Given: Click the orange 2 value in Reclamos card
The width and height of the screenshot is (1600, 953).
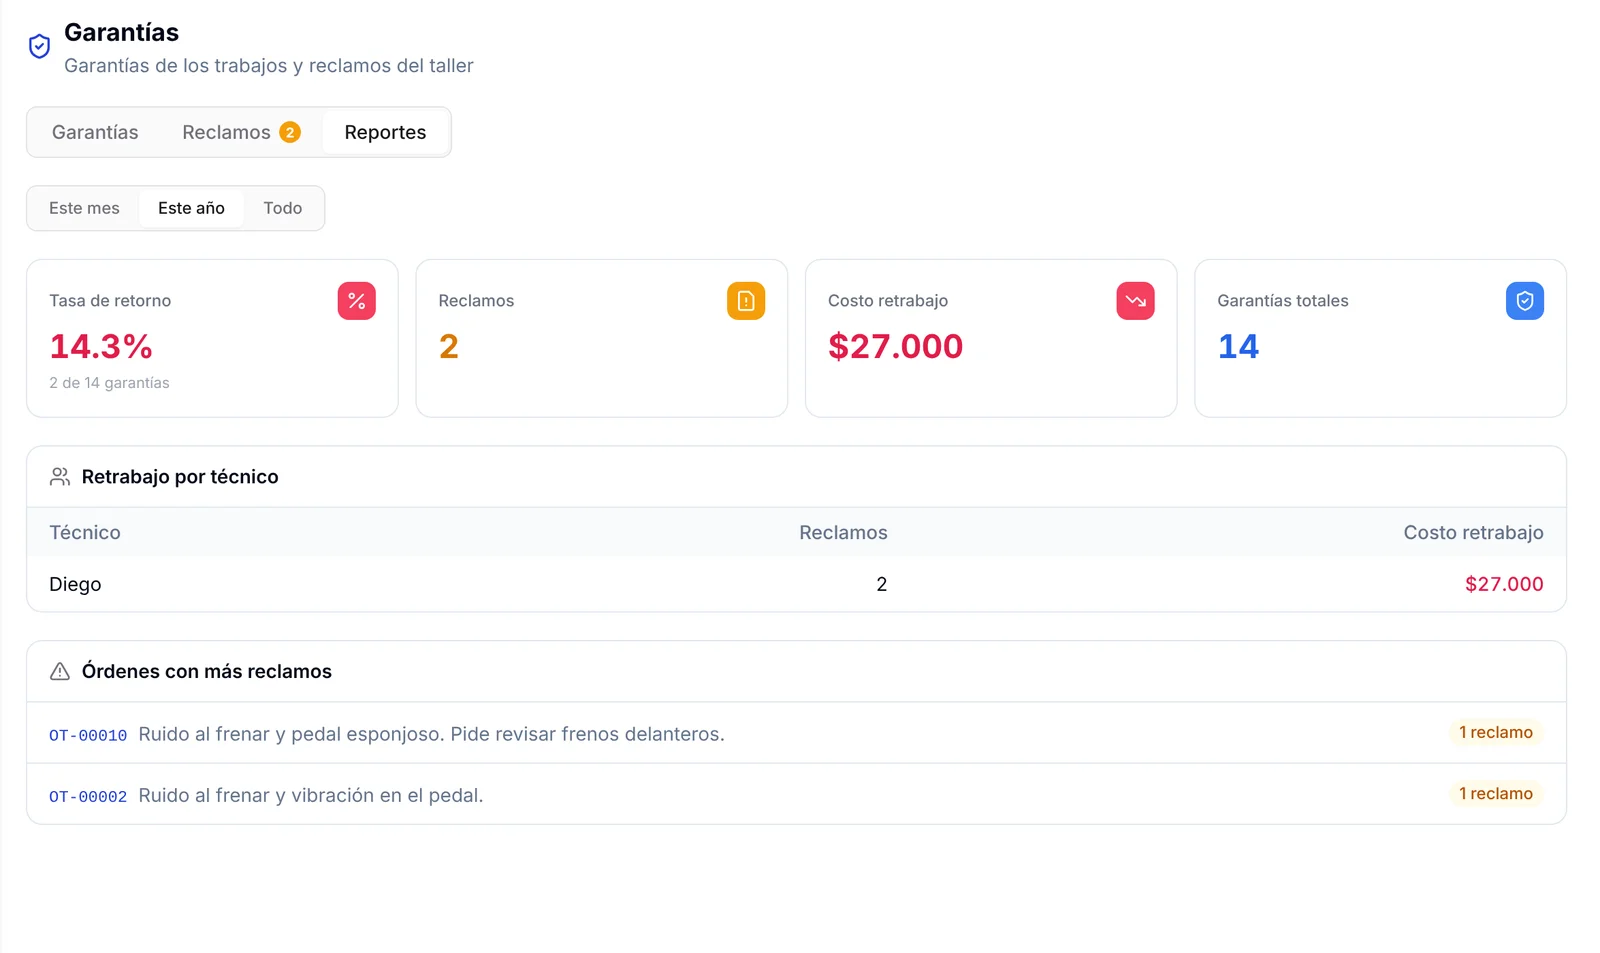Looking at the screenshot, I should tap(449, 346).
